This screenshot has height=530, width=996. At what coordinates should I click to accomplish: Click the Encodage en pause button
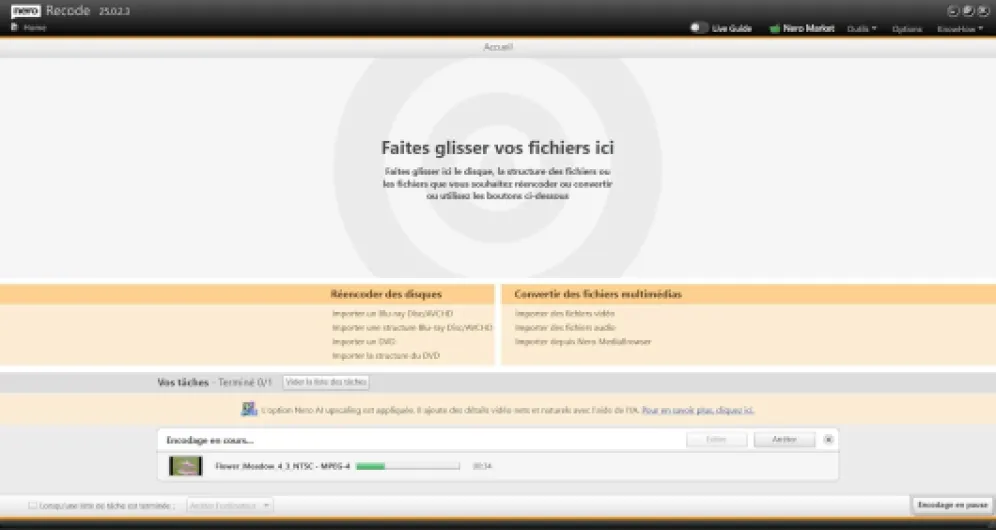[x=953, y=505]
